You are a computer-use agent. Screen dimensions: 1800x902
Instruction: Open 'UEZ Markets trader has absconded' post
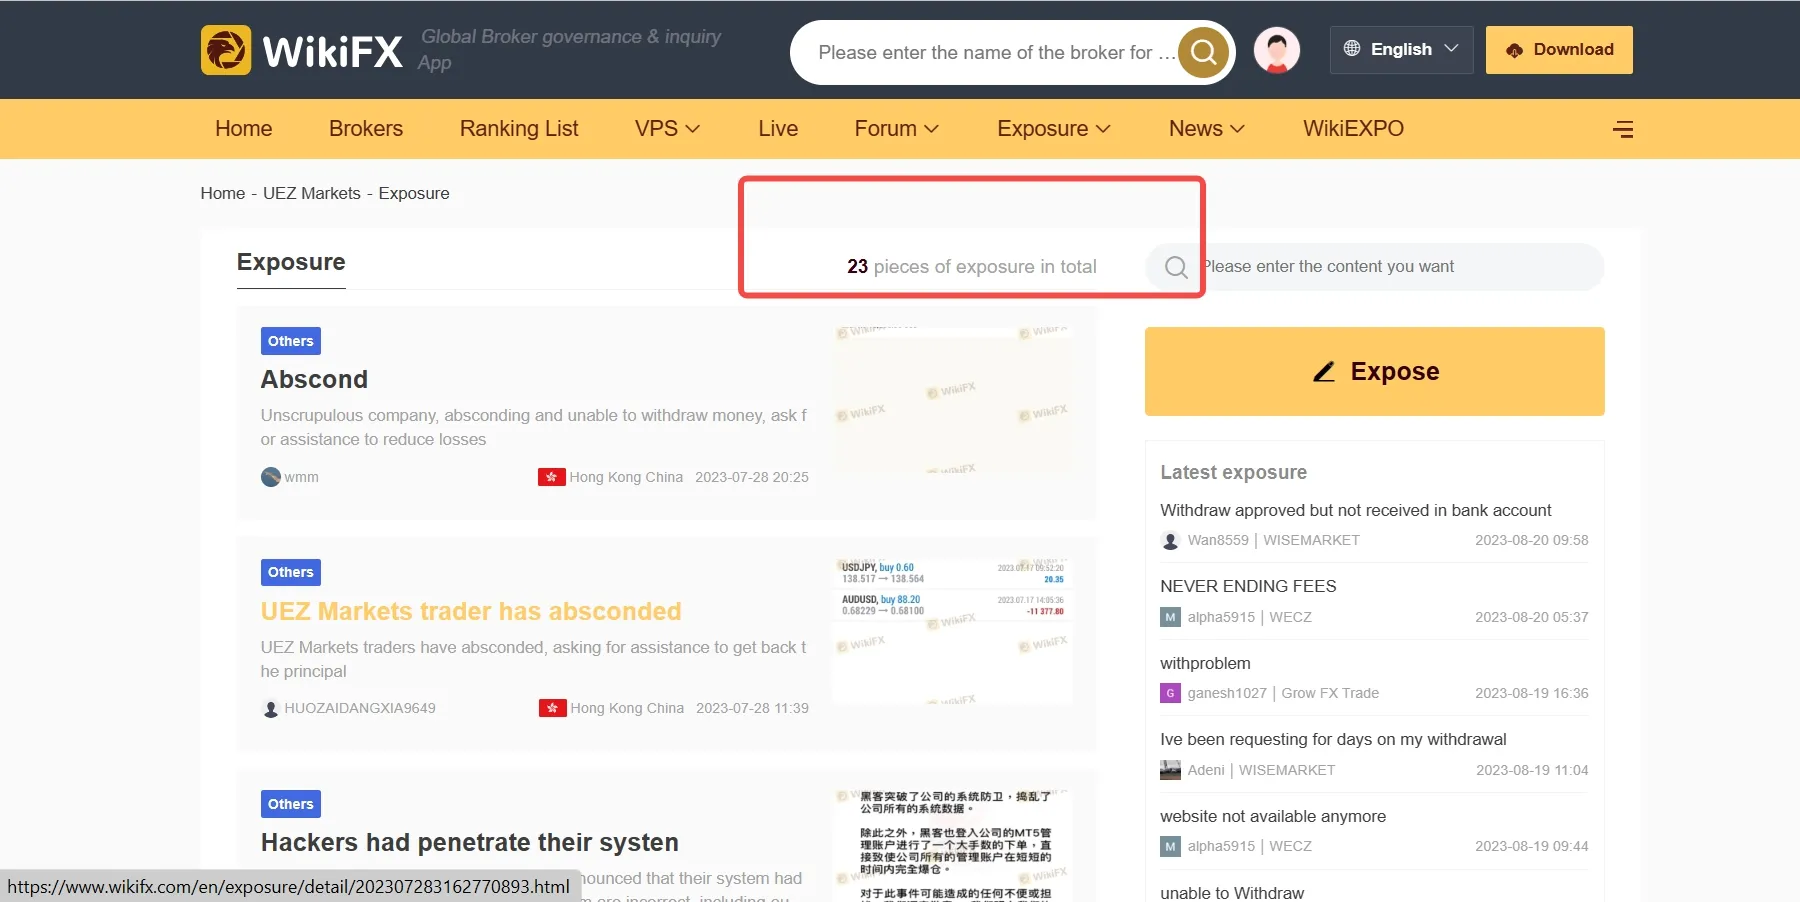click(471, 611)
